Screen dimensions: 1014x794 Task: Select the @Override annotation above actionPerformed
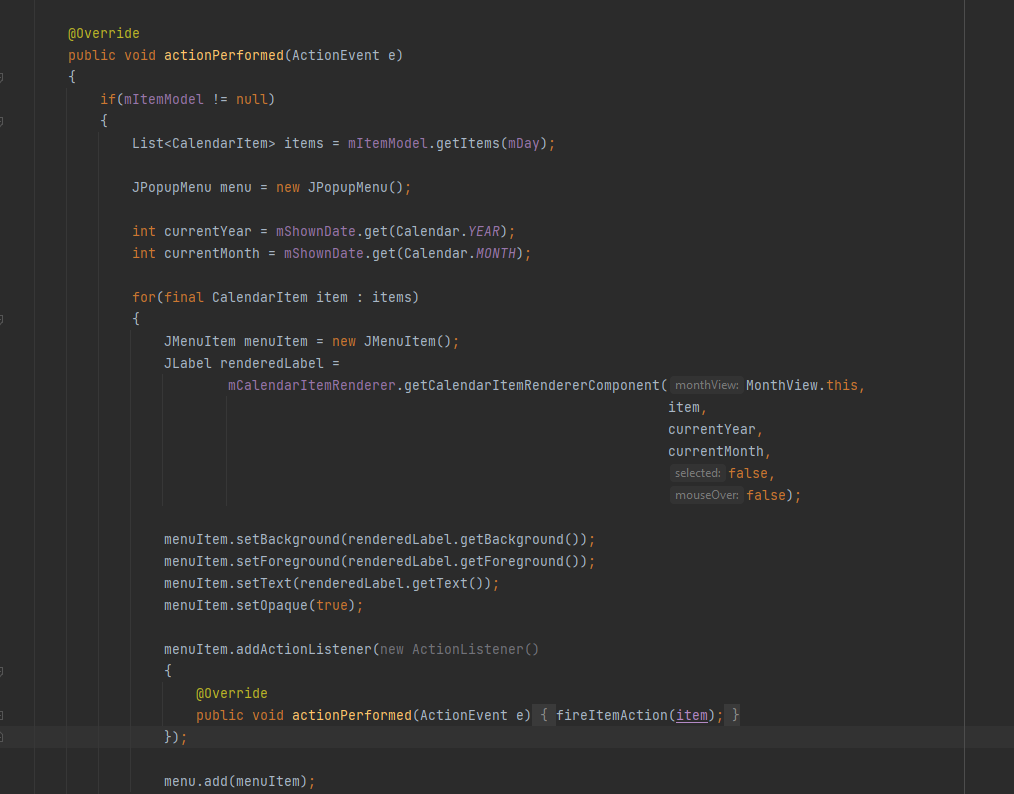[103, 33]
